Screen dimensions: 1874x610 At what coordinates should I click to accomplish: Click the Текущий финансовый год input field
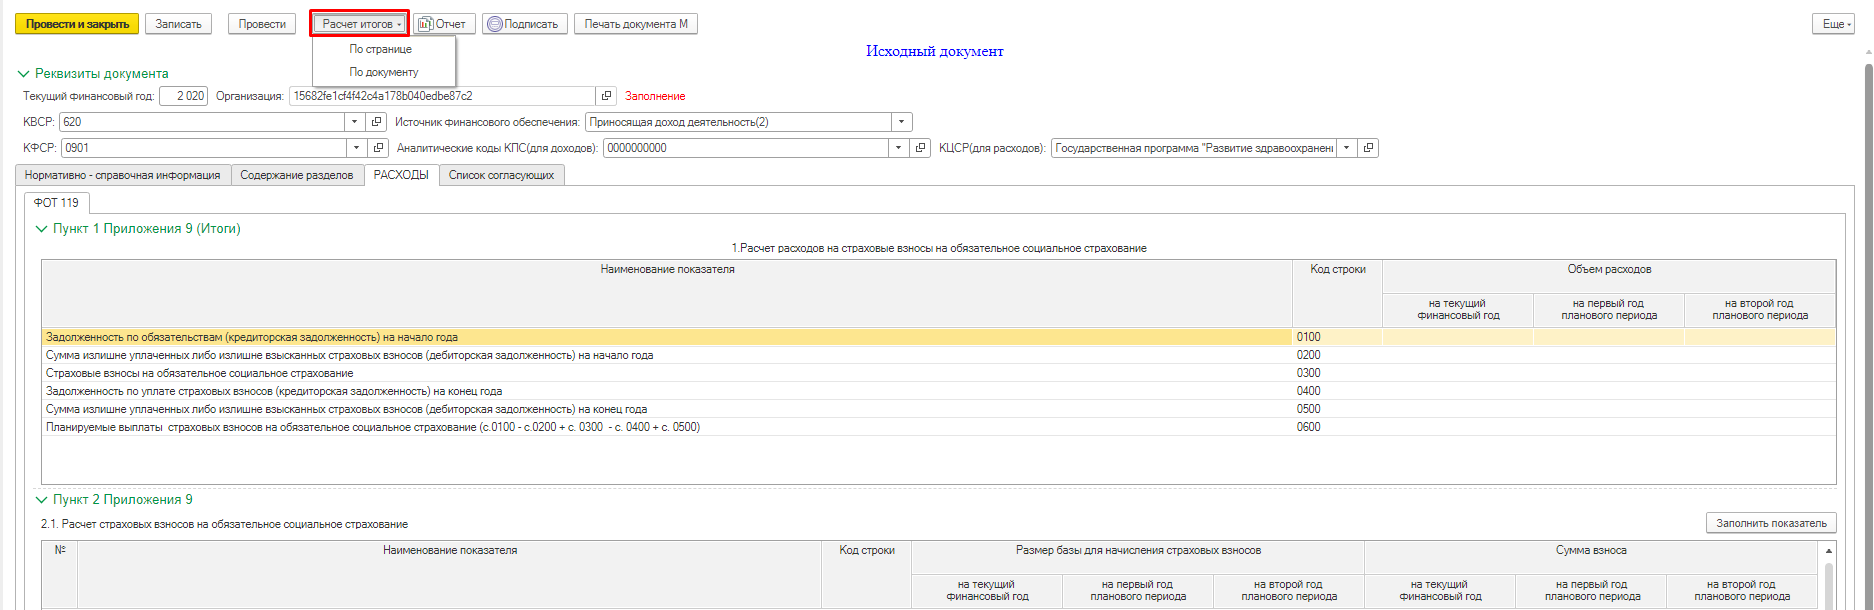(183, 96)
